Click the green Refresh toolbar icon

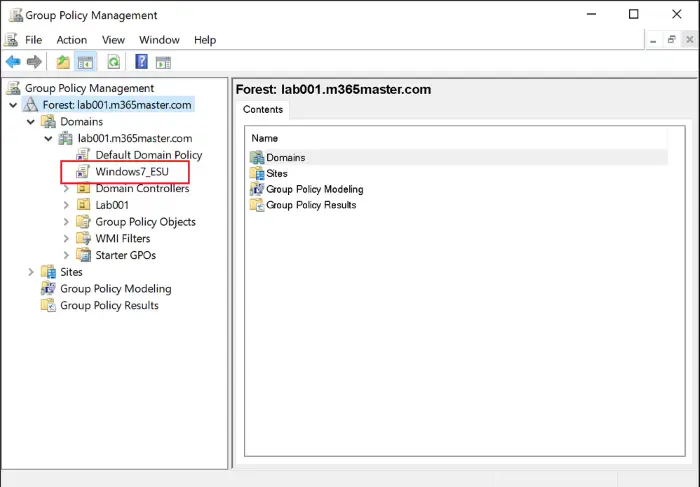click(114, 62)
